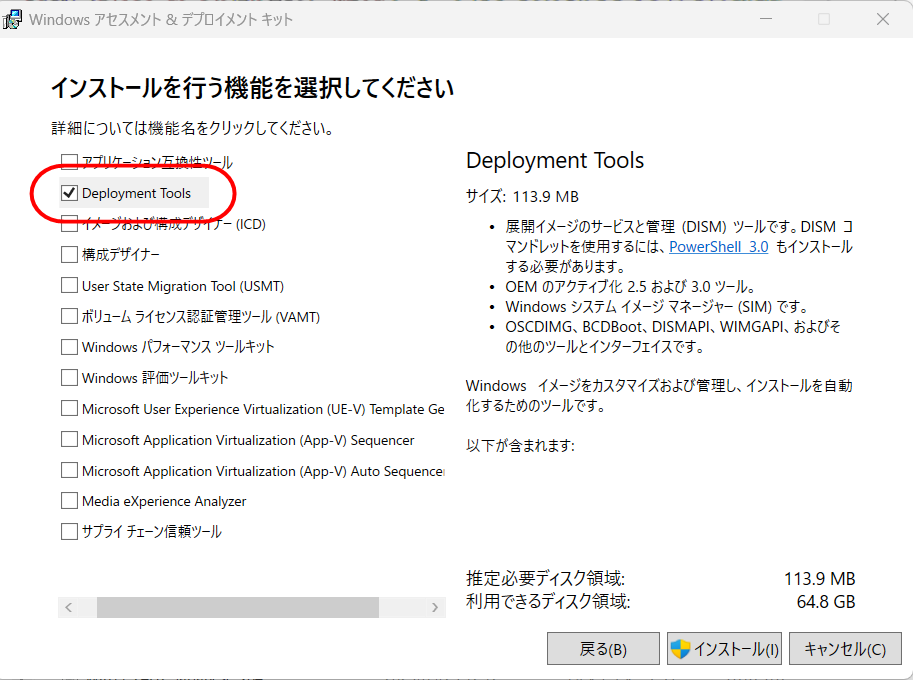Screen dimensions: 913x680
Task: Uncheck the Deployment Tools checkbox
Action: 69,193
